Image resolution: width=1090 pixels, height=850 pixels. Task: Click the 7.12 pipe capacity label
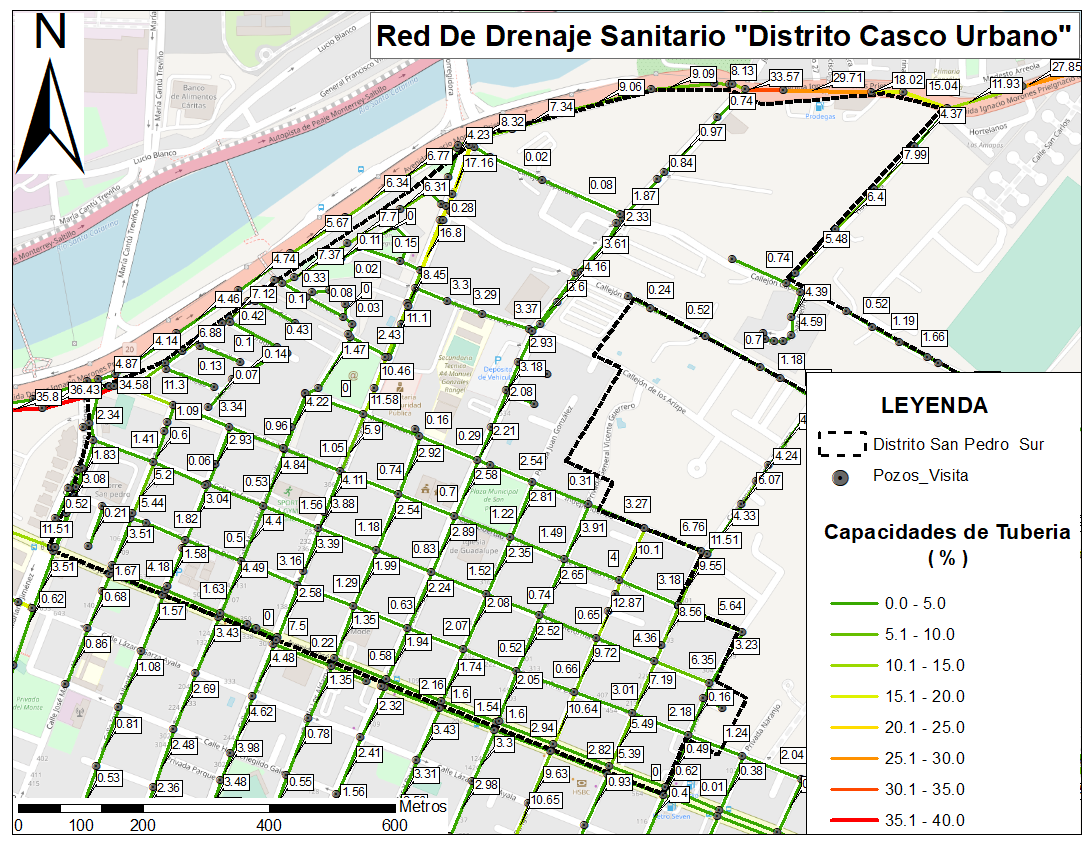click(x=263, y=294)
